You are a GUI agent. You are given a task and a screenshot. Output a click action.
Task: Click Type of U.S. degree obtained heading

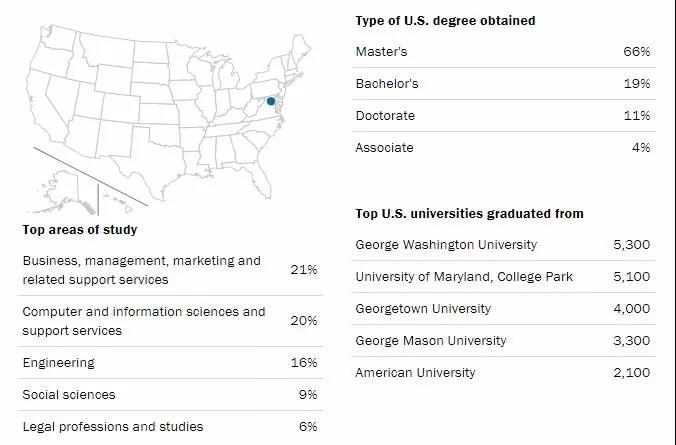(445, 20)
